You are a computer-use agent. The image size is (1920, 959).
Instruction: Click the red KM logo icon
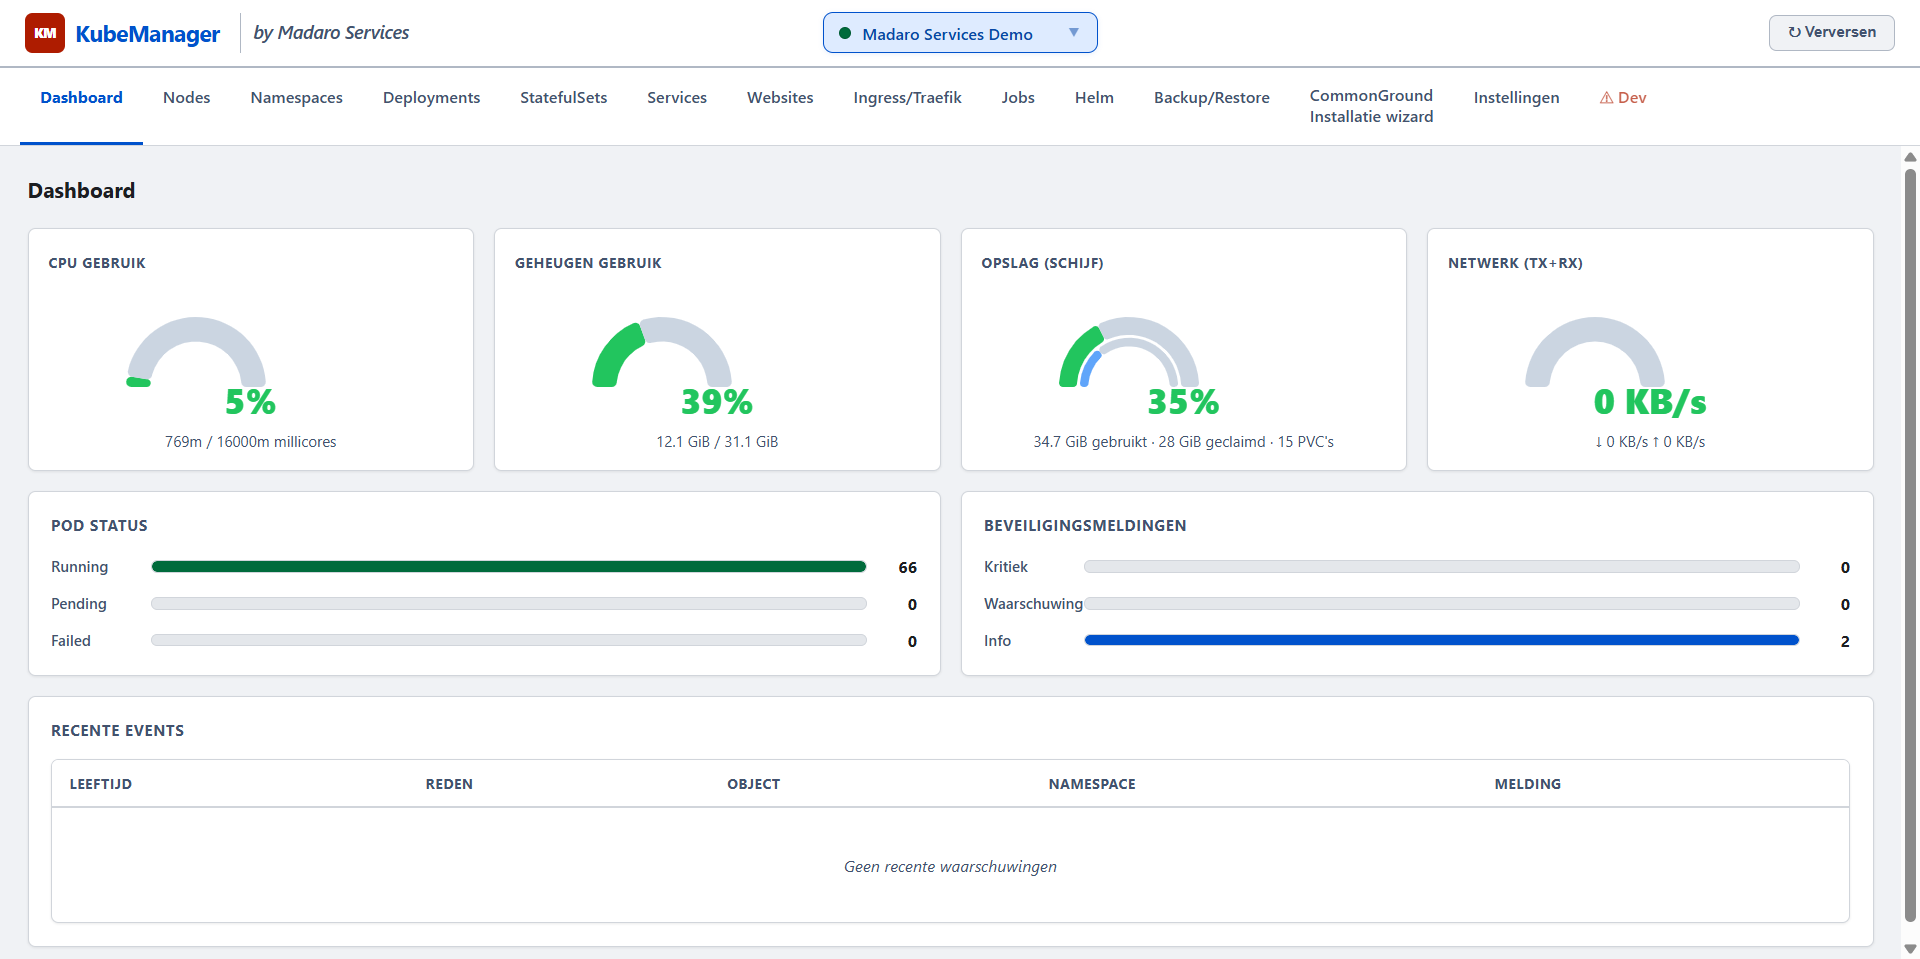45,33
